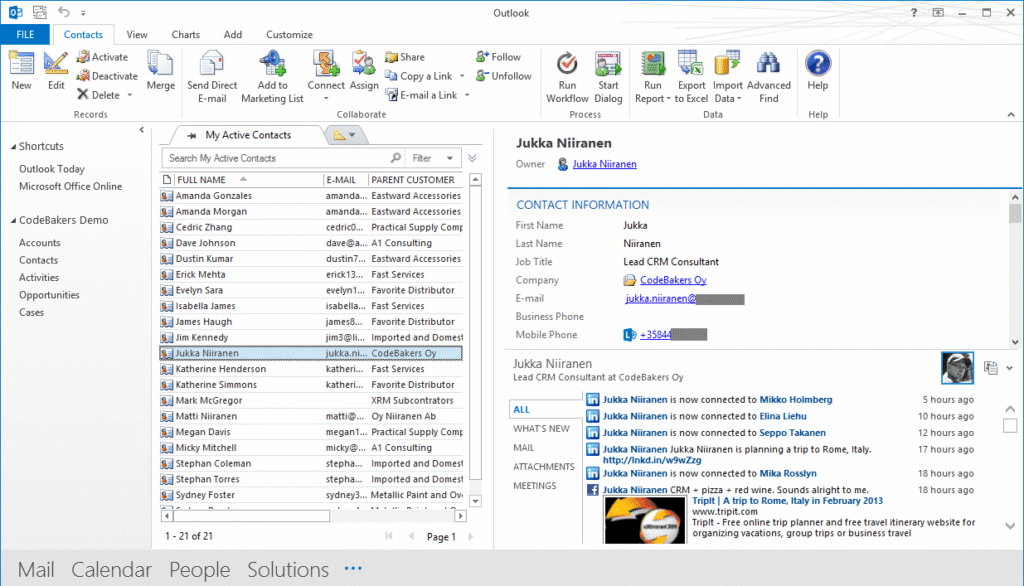Image resolution: width=1024 pixels, height=586 pixels.
Task: Open the Add ribbon tab
Action: [232, 35]
